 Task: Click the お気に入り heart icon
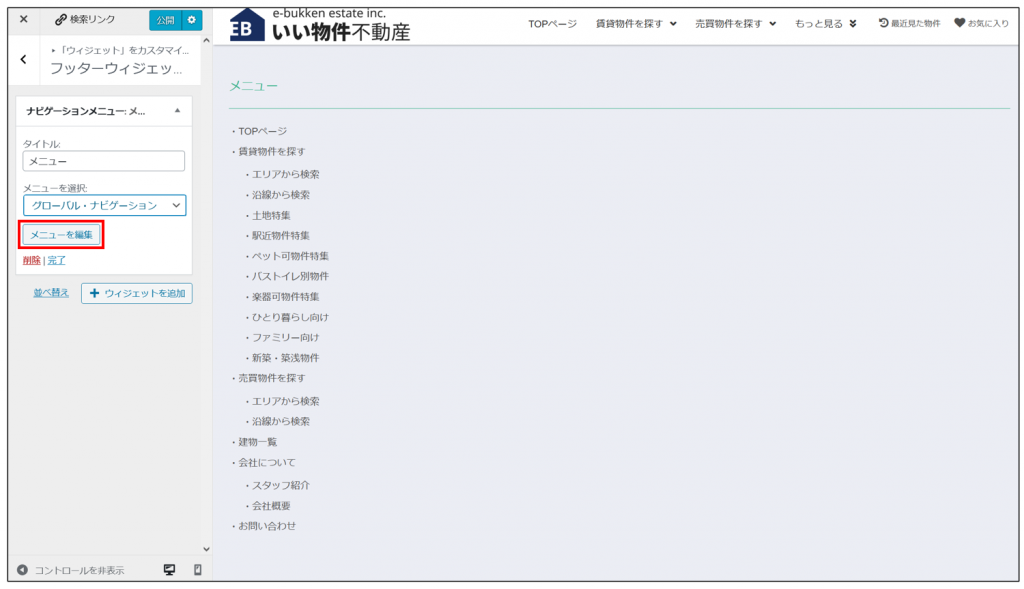[959, 23]
